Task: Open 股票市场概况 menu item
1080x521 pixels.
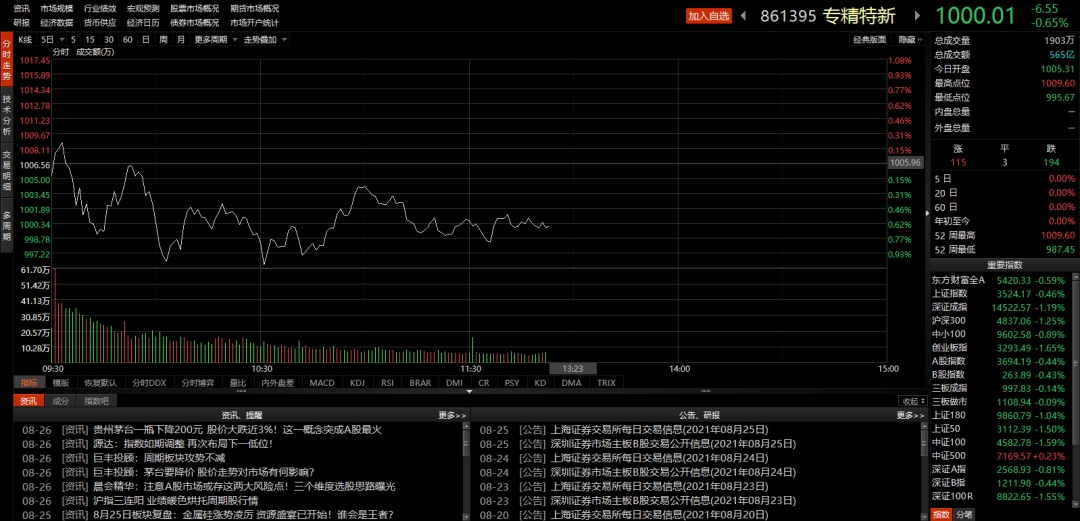Action: click(194, 9)
